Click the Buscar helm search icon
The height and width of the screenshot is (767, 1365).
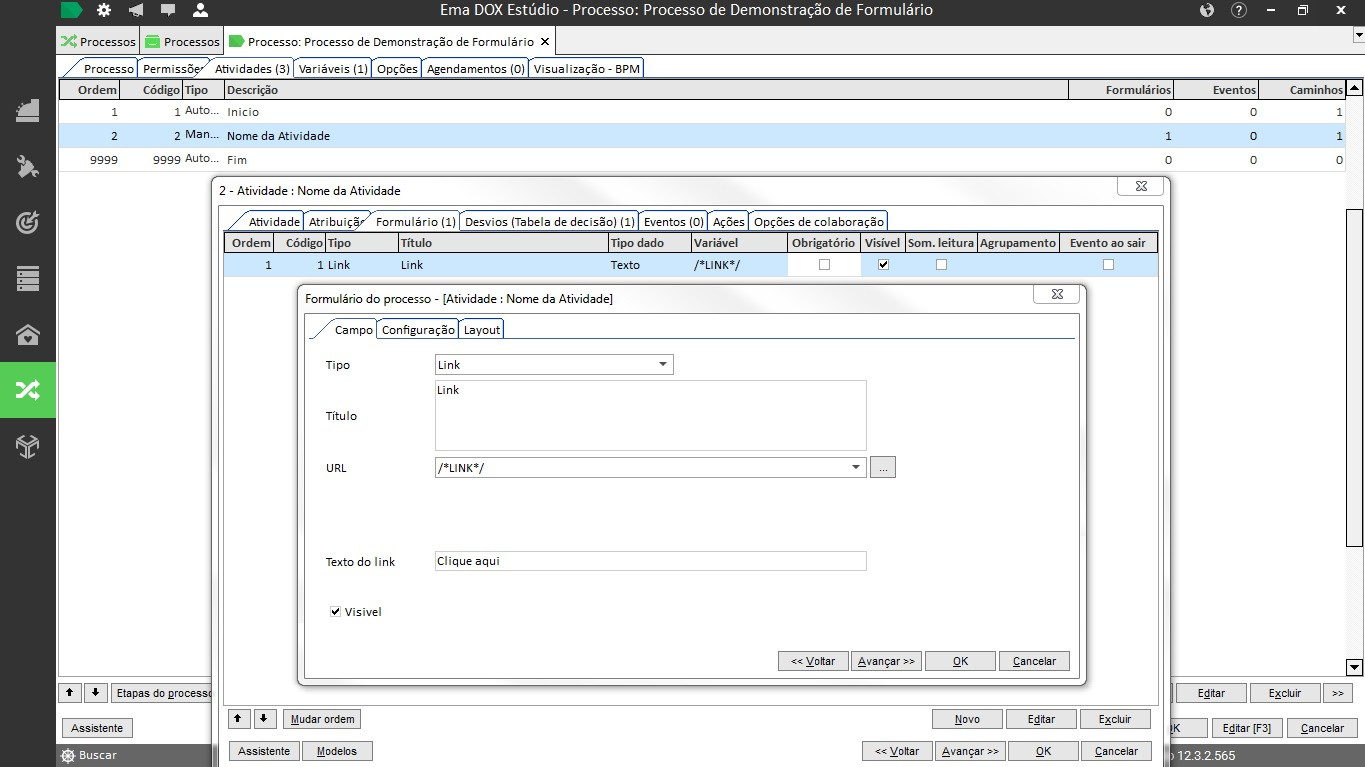point(68,756)
